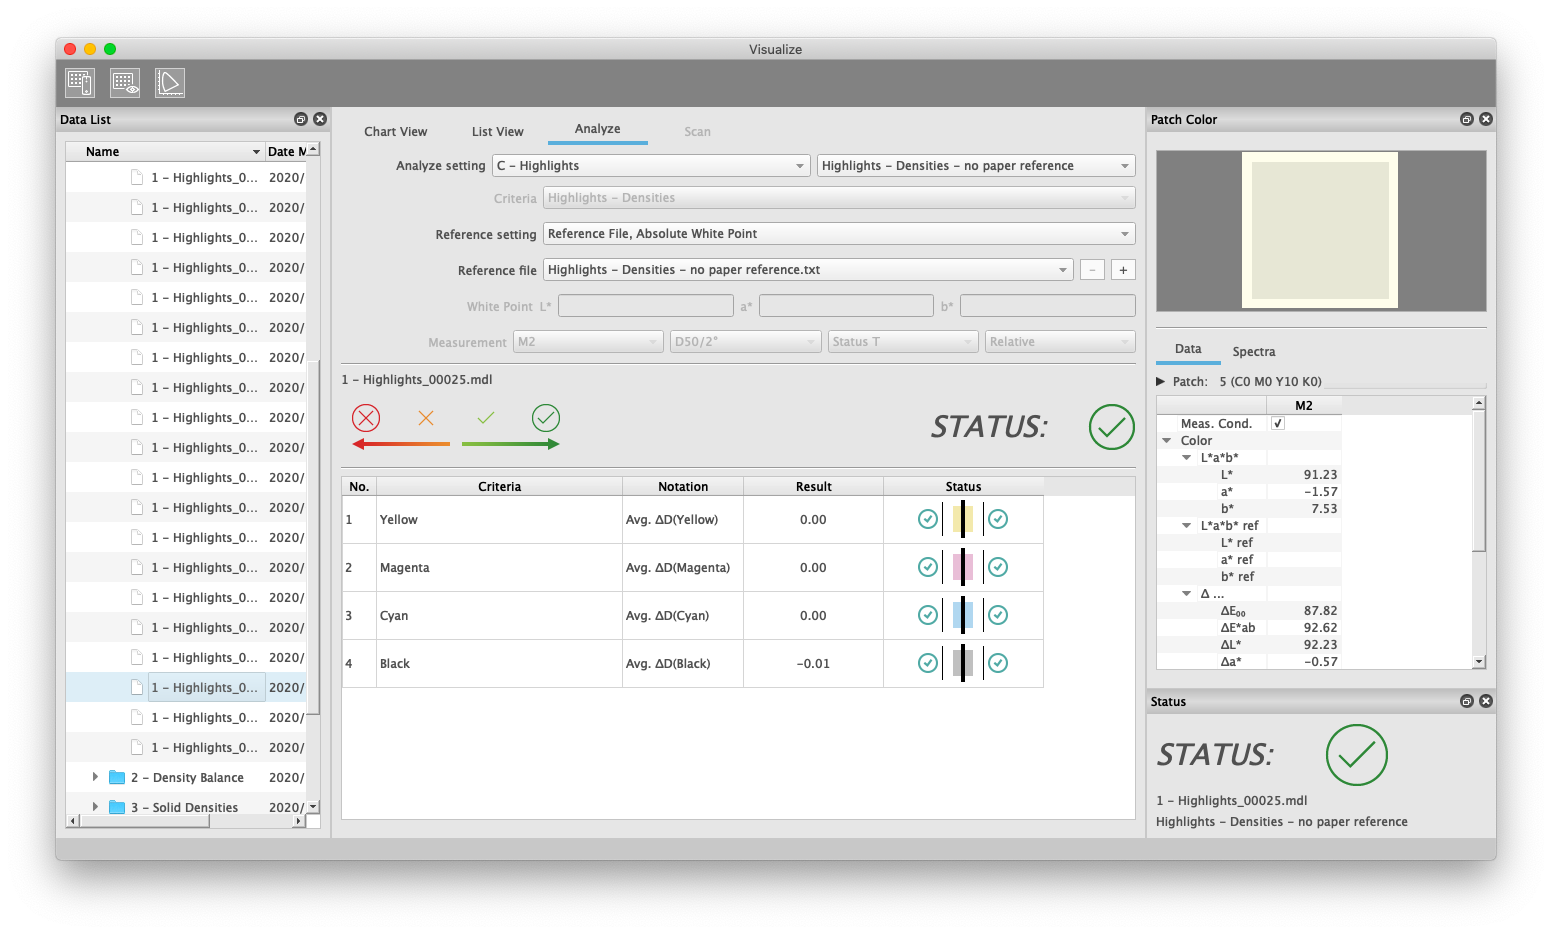The width and height of the screenshot is (1552, 934).
Task: Open the Analyze setting dropdown 'C – Highlights'
Action: 650,166
